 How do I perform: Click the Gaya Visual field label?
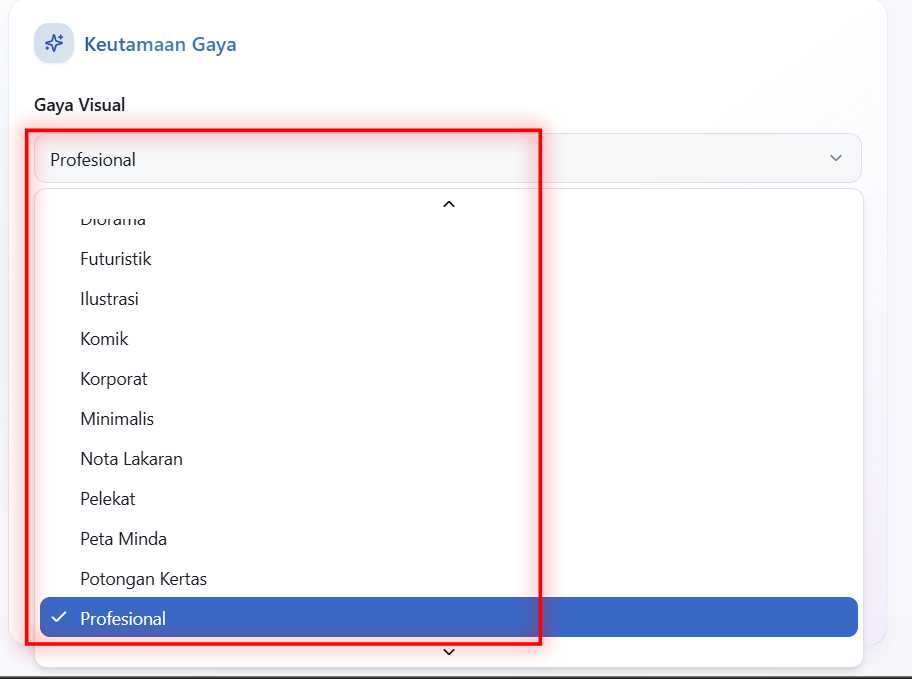tap(80, 105)
